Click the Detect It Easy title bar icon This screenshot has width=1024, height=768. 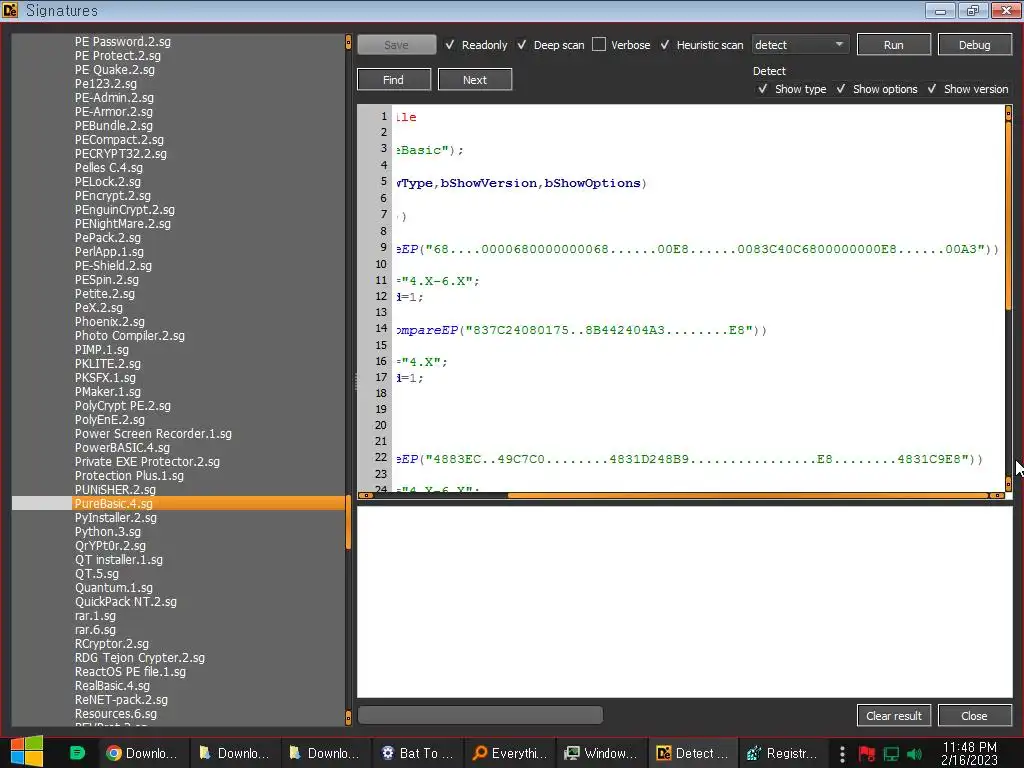(10, 10)
